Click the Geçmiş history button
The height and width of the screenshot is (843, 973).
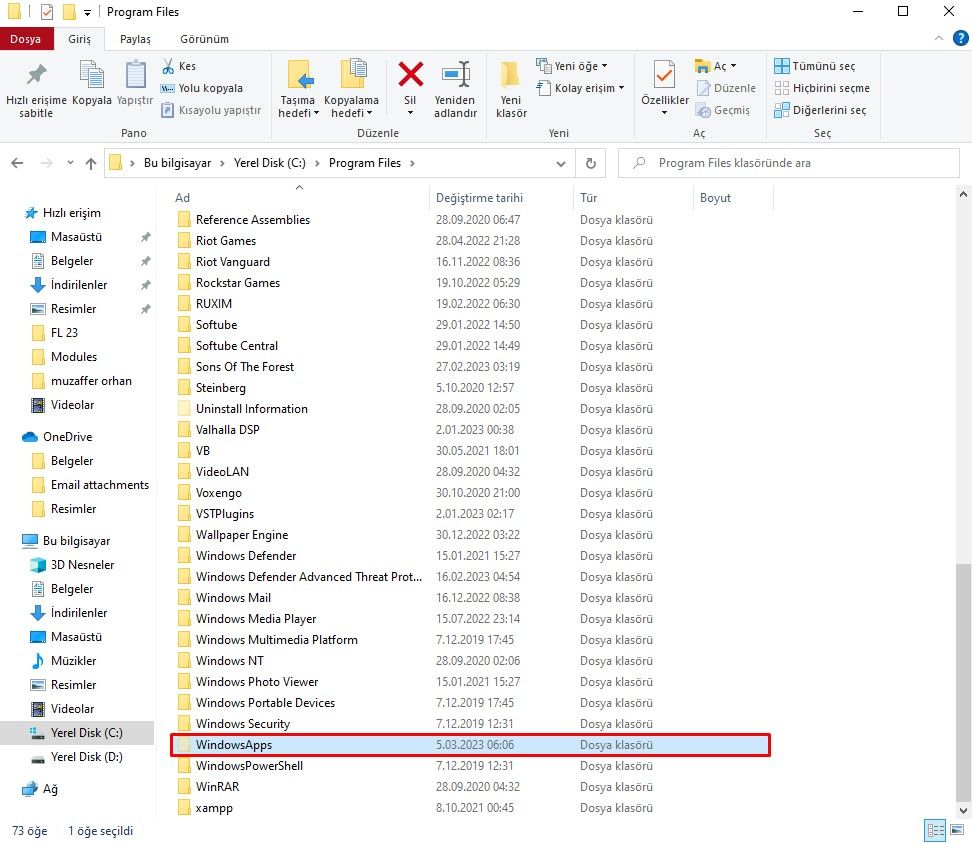[x=723, y=110]
